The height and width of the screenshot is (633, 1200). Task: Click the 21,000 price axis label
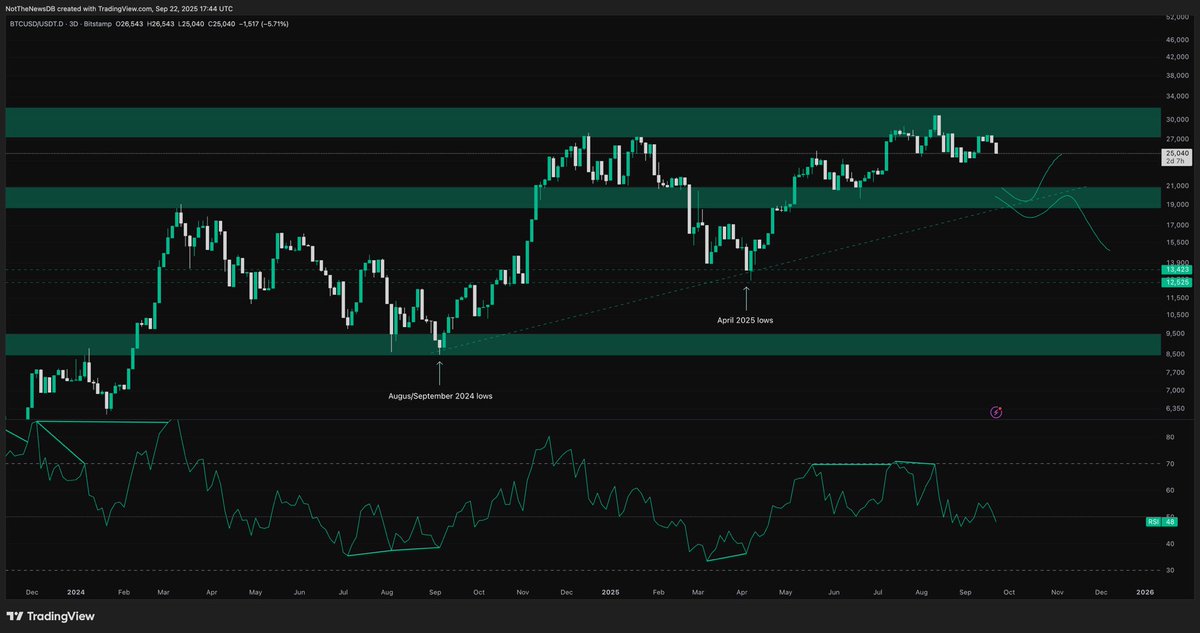(x=1175, y=185)
